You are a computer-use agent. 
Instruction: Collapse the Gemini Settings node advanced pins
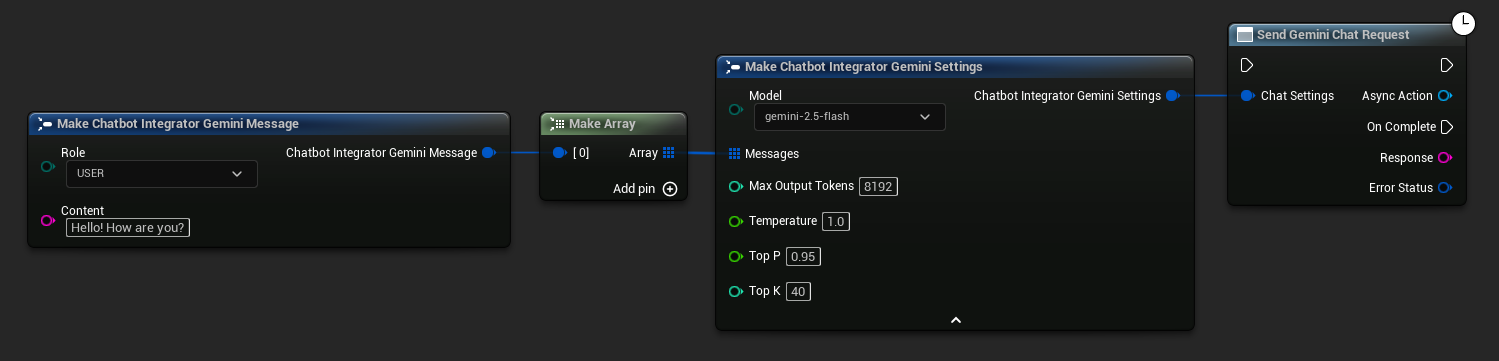(955, 320)
